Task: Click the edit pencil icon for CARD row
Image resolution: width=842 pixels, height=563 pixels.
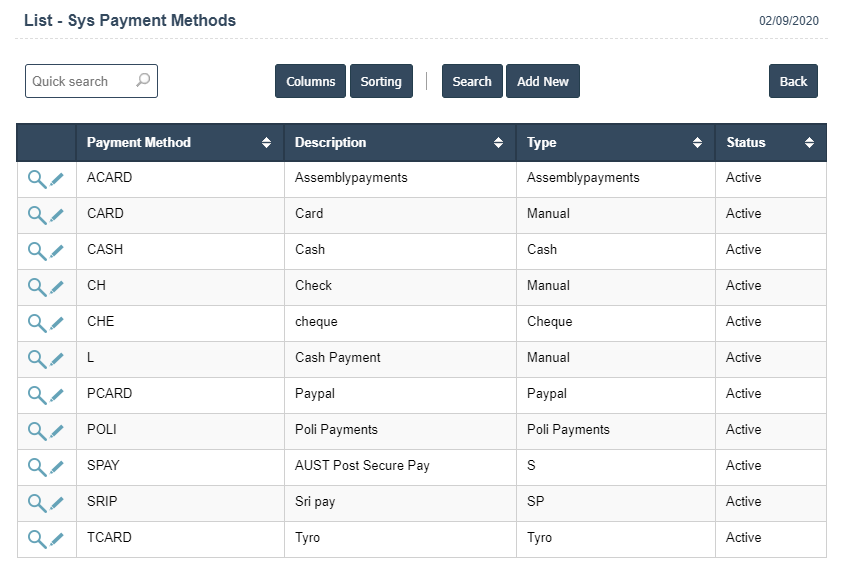Action: point(57,215)
